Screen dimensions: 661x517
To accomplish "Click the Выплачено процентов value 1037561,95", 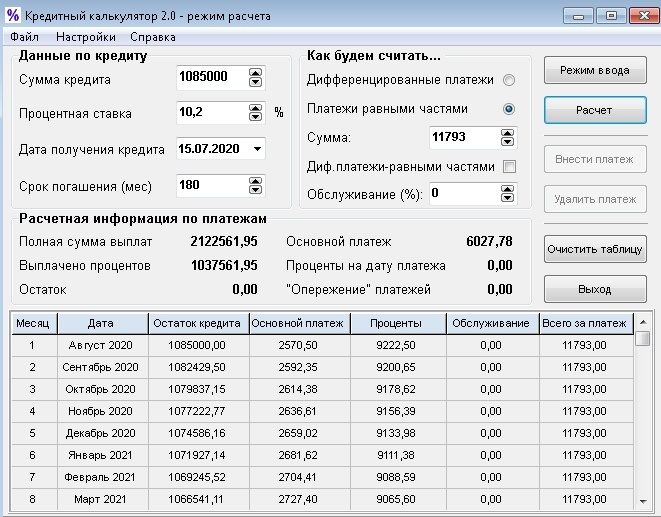I will point(224,266).
